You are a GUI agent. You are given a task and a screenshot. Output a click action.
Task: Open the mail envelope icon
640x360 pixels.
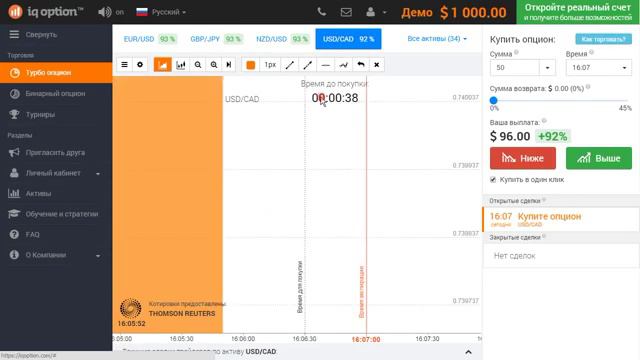(346, 12)
